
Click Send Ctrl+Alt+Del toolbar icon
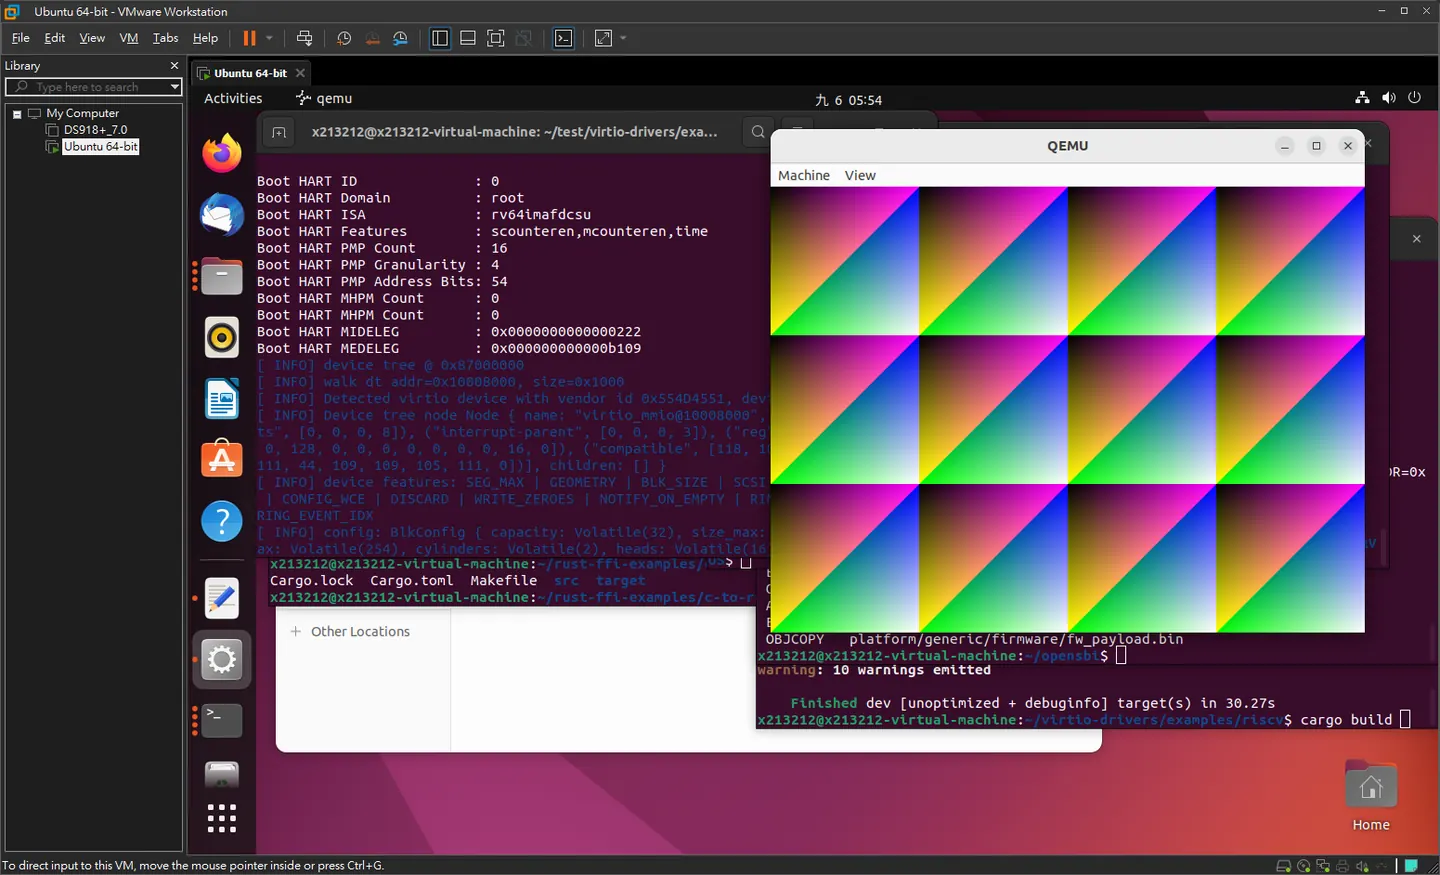[x=305, y=38]
